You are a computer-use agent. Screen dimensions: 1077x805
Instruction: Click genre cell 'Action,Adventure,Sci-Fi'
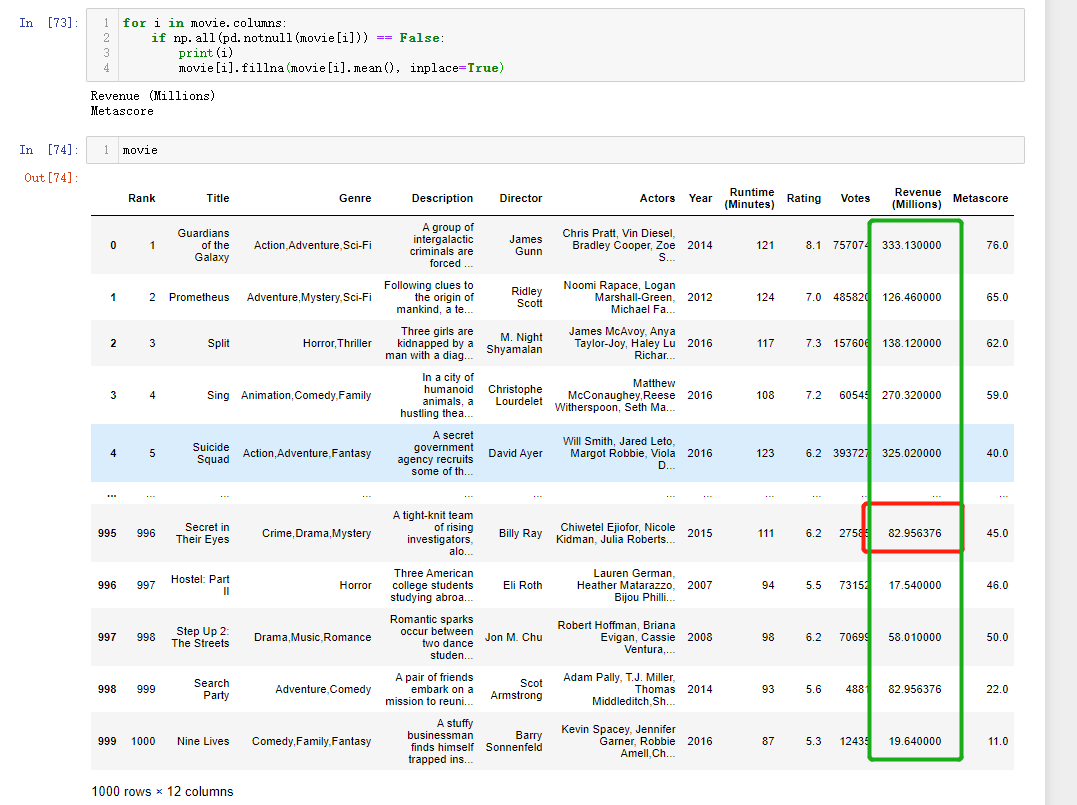[x=313, y=245]
